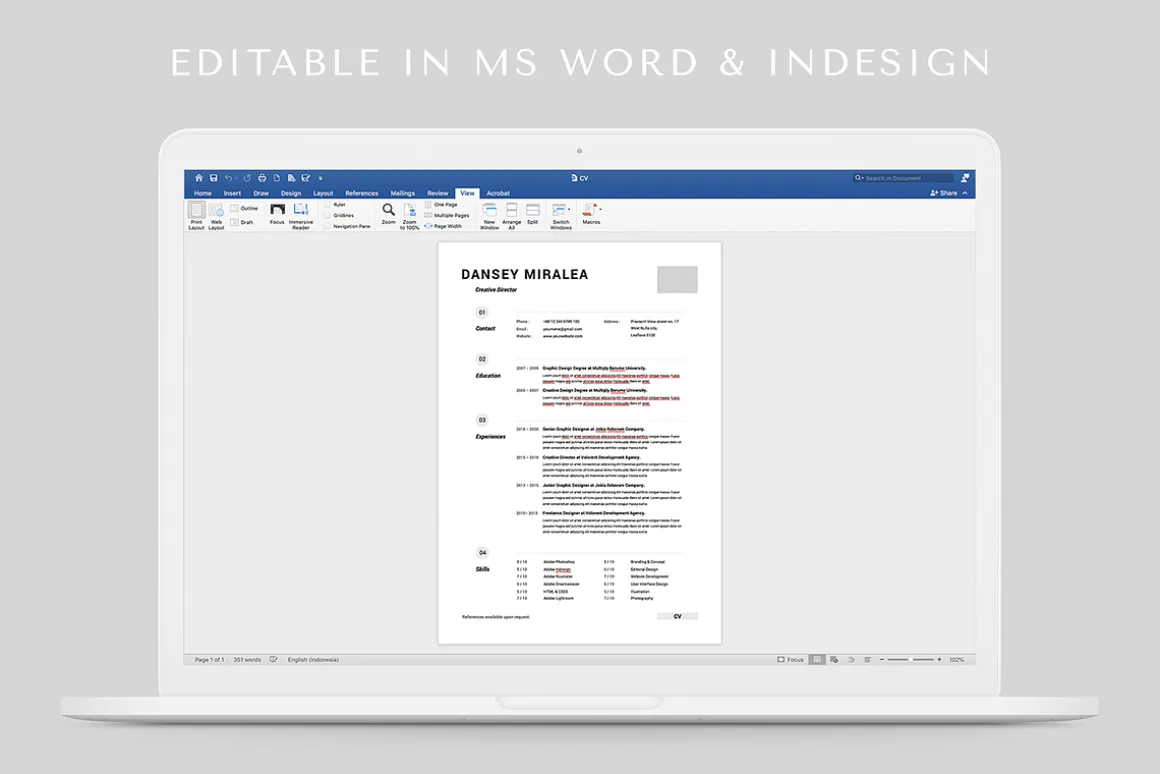Open the Home ribbon tab
Screen dimensions: 1160x774
click(x=203, y=193)
